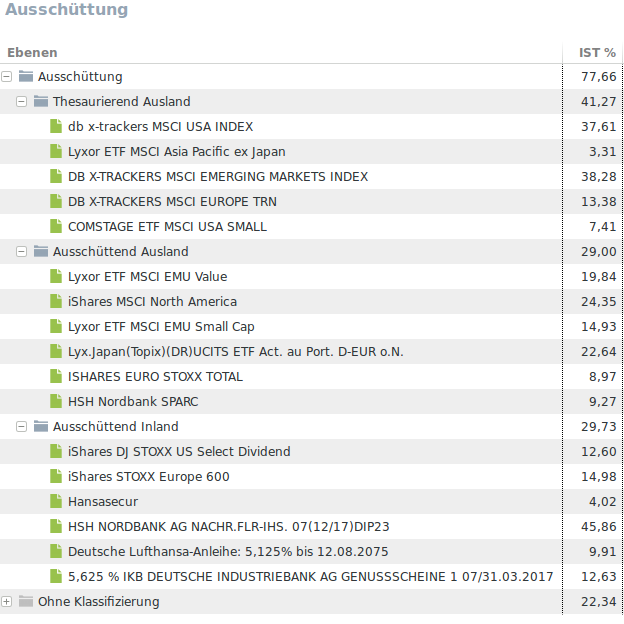Click the Ausschüttend Ausland folder icon
Image resolution: width=624 pixels, height=624 pixels.
pos(41,251)
